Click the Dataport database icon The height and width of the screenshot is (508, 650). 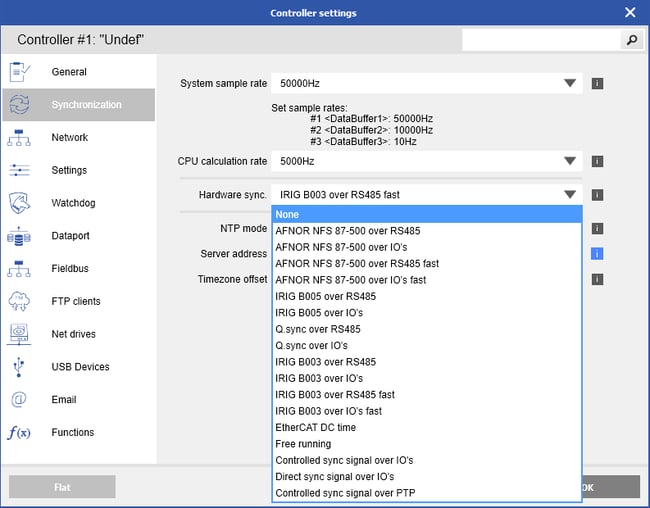19,236
